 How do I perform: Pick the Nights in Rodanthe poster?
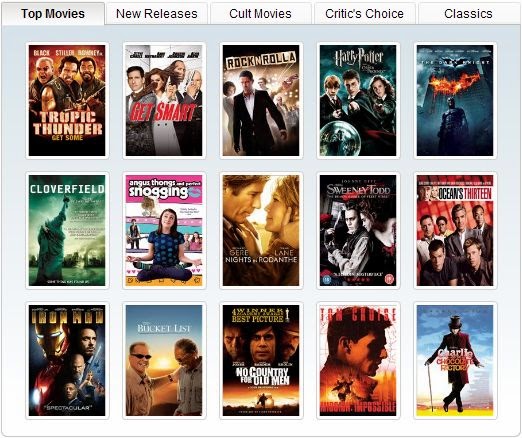pos(261,230)
